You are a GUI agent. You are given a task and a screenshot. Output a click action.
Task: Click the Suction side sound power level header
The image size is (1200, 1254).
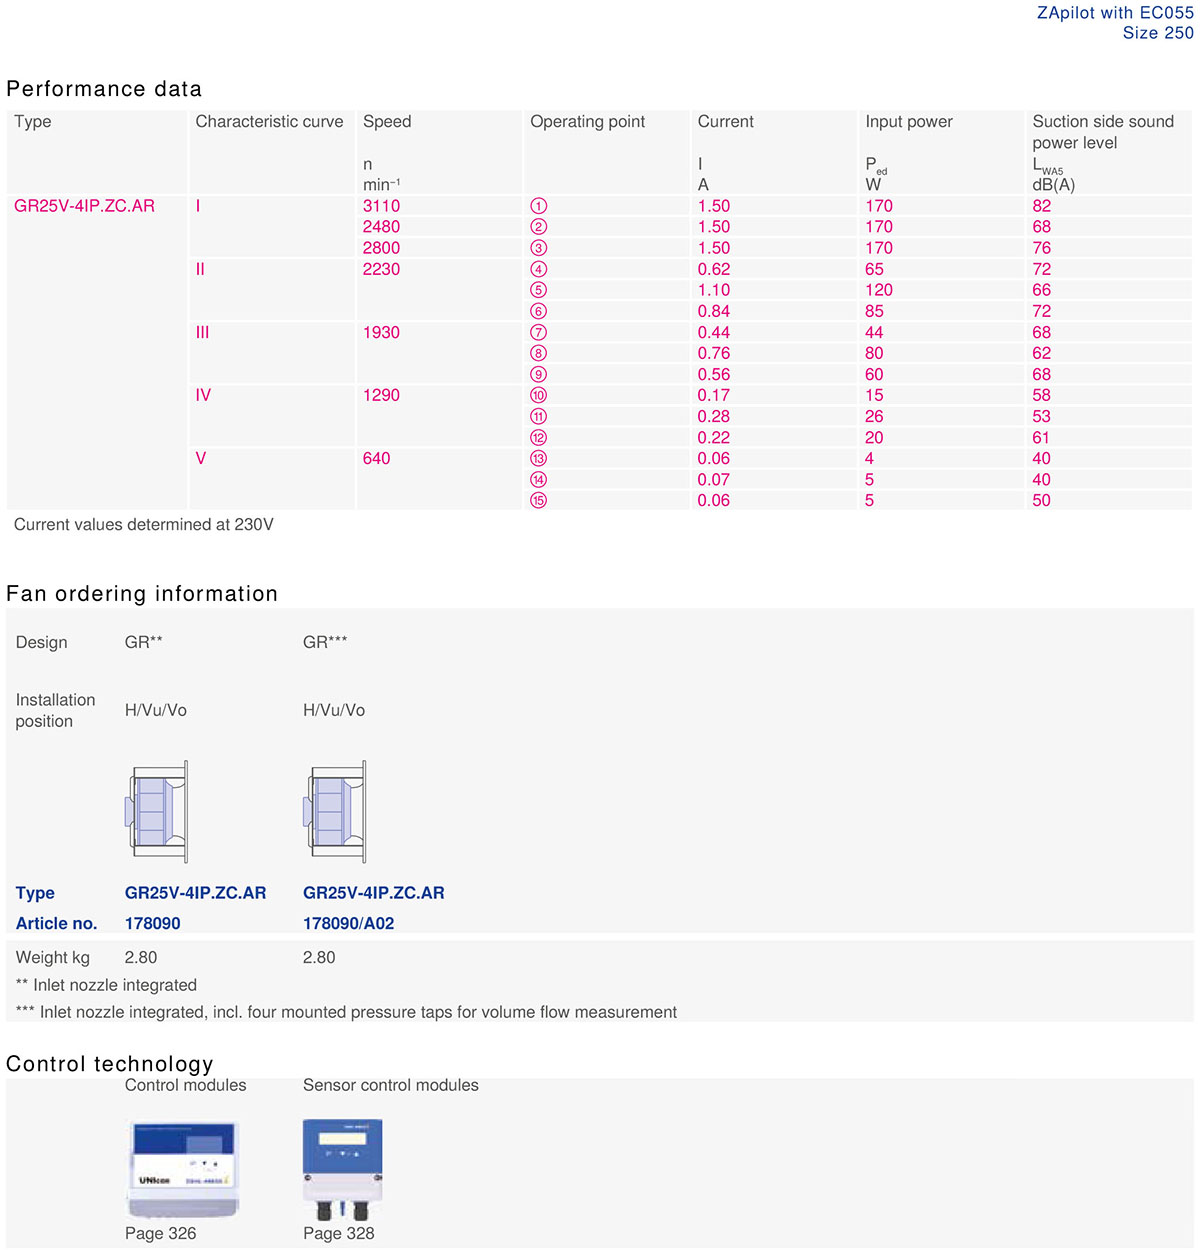click(x=1103, y=132)
